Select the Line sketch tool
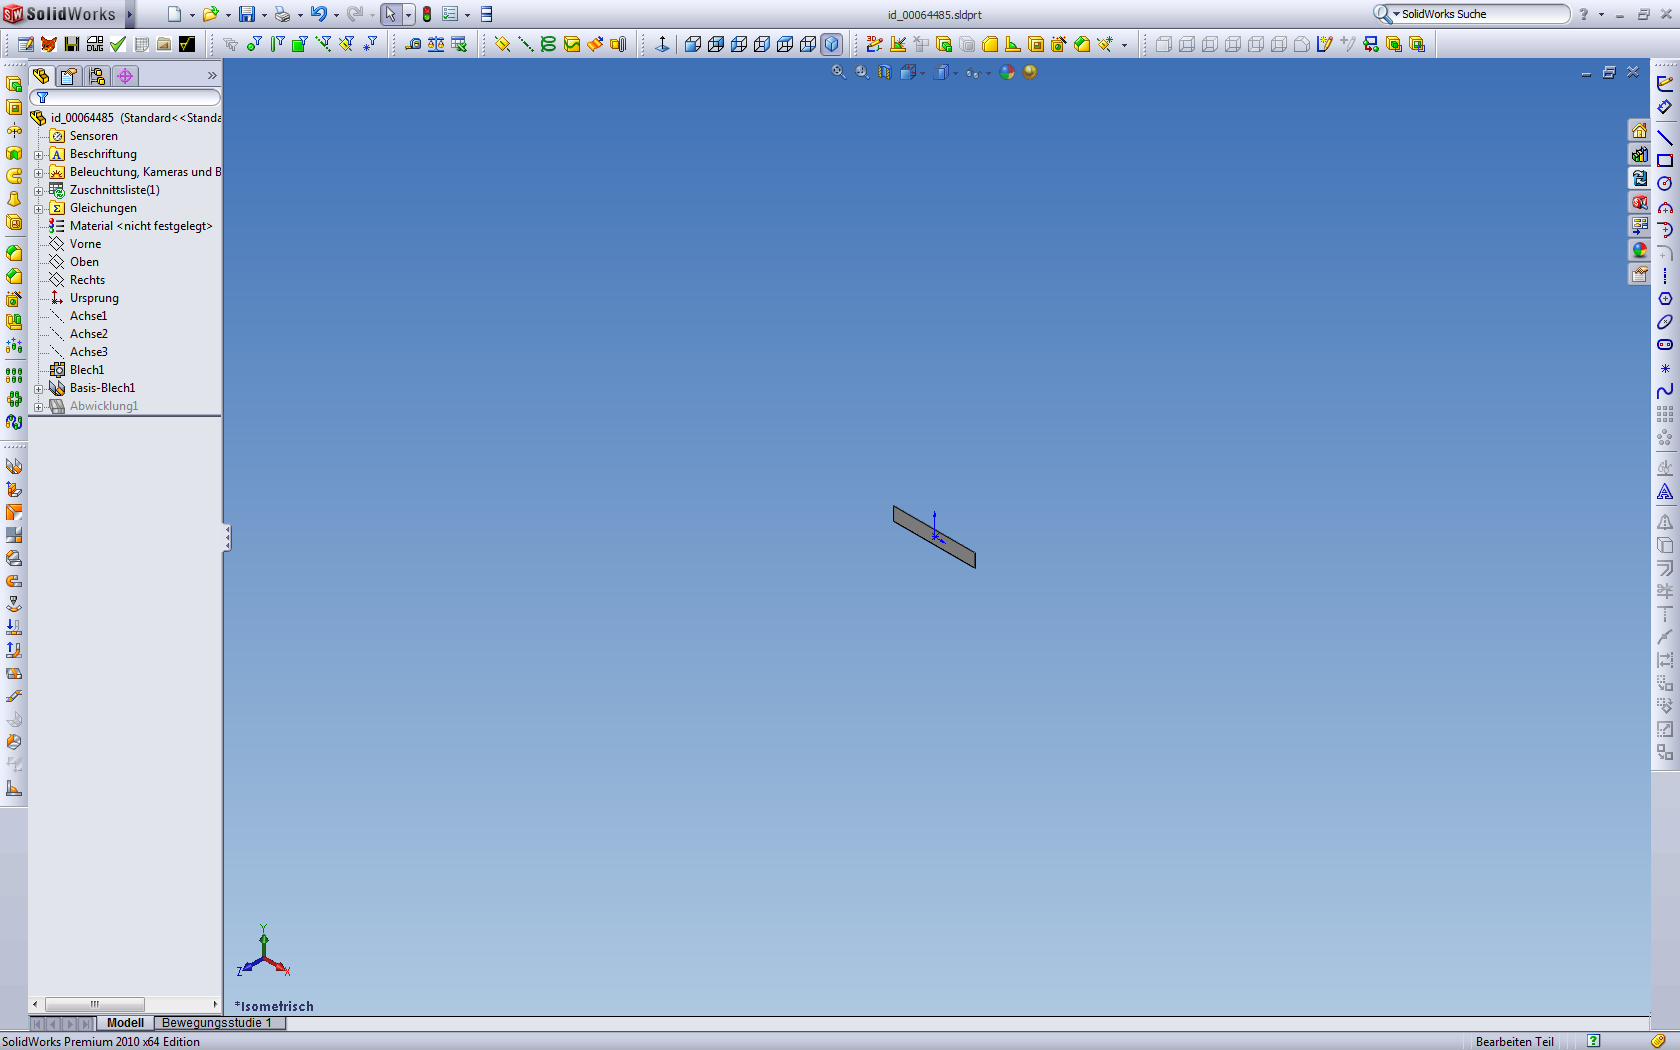Image resolution: width=1680 pixels, height=1050 pixels. tap(1665, 137)
